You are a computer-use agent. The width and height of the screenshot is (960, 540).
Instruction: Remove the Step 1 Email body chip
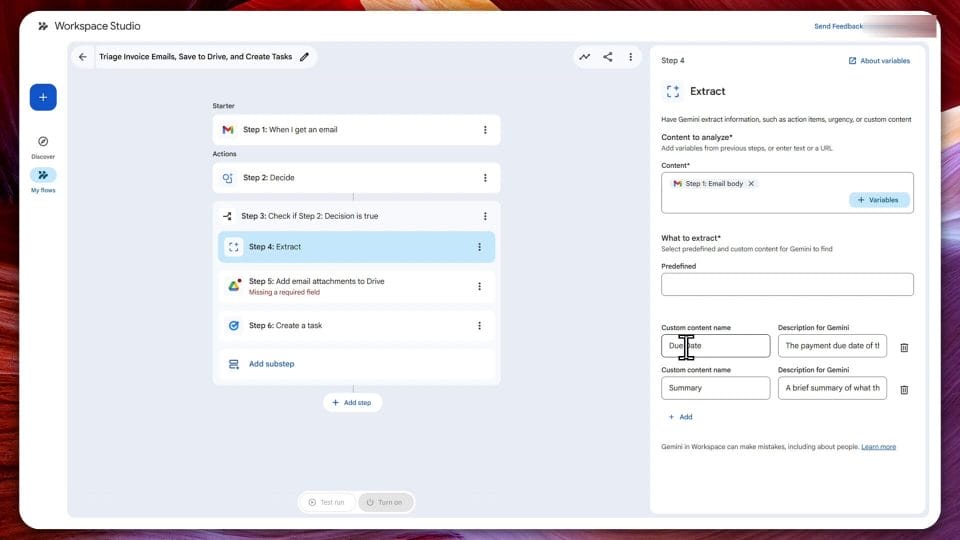coord(751,184)
